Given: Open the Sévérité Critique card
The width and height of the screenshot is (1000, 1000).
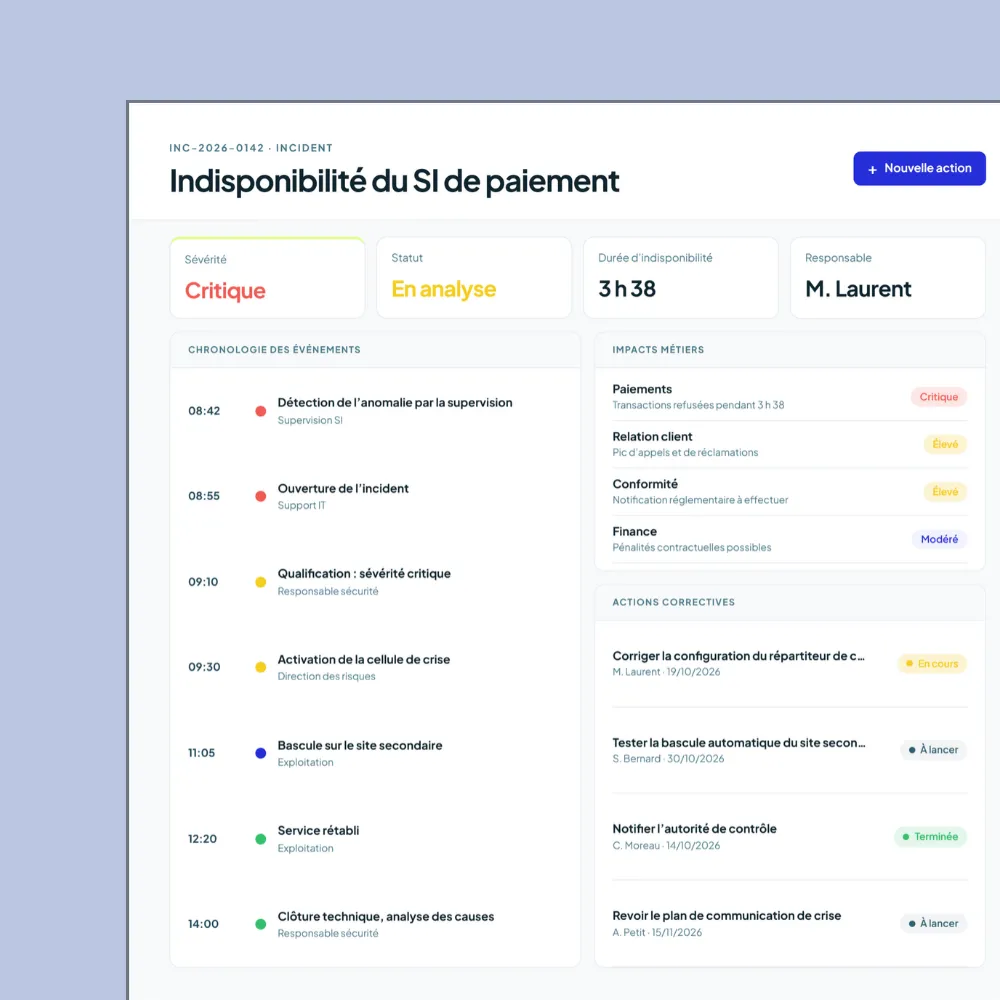Looking at the screenshot, I should pos(267,277).
